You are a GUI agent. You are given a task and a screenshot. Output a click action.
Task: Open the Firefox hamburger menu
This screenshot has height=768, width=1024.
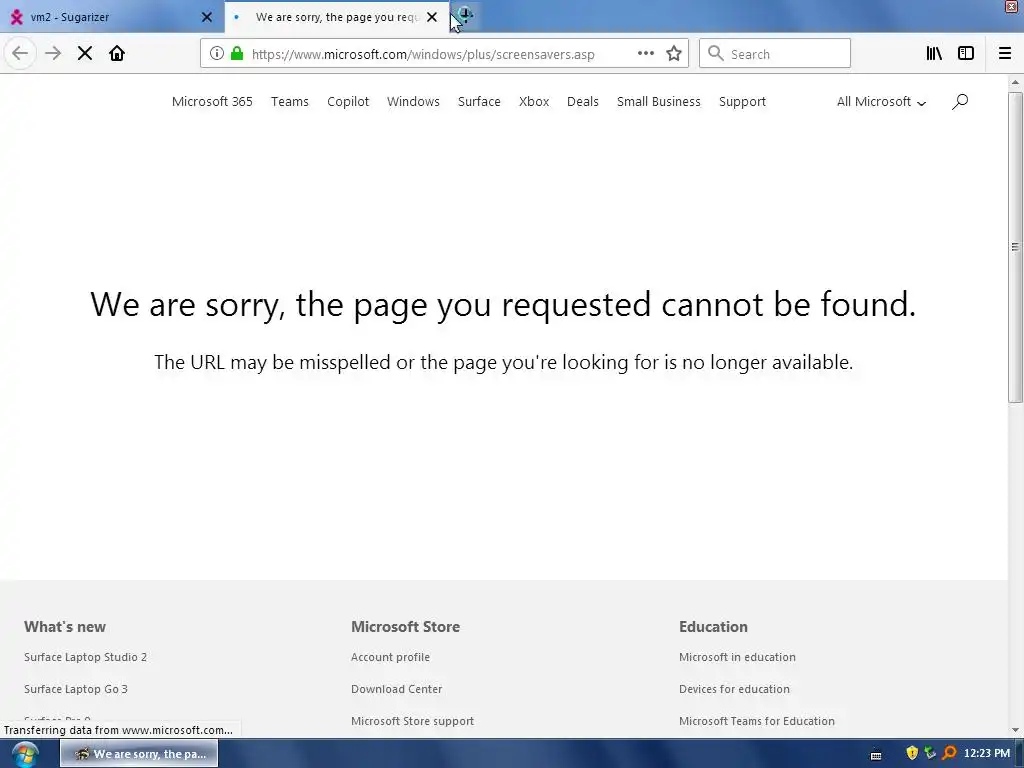coord(1005,54)
